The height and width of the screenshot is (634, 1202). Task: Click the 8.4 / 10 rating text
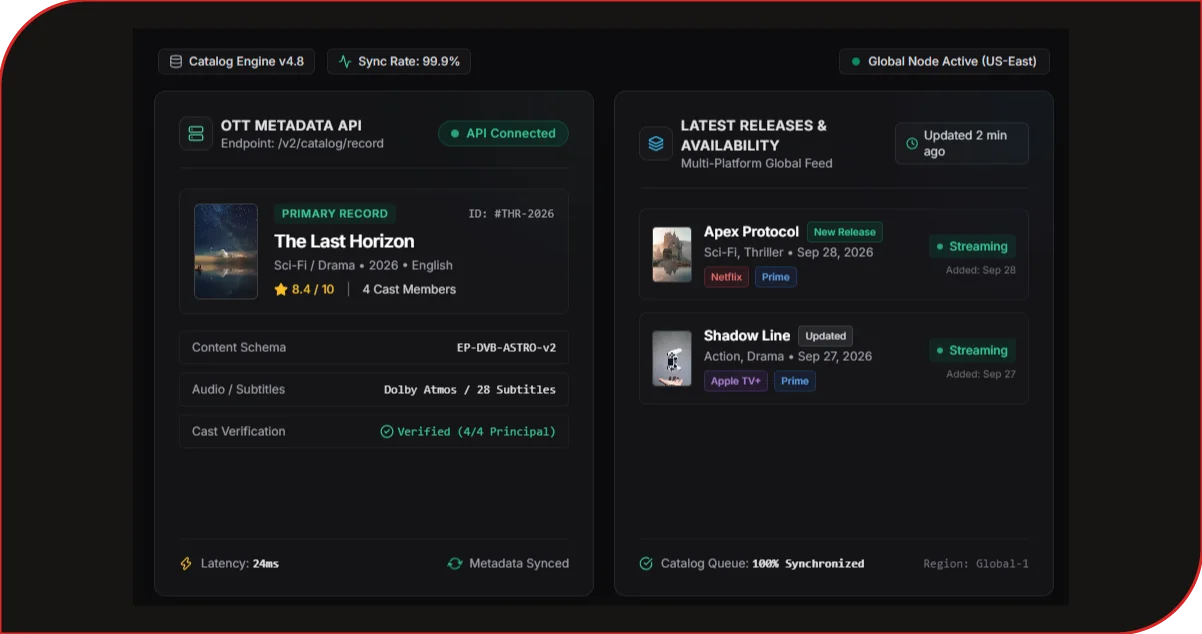tap(313, 289)
